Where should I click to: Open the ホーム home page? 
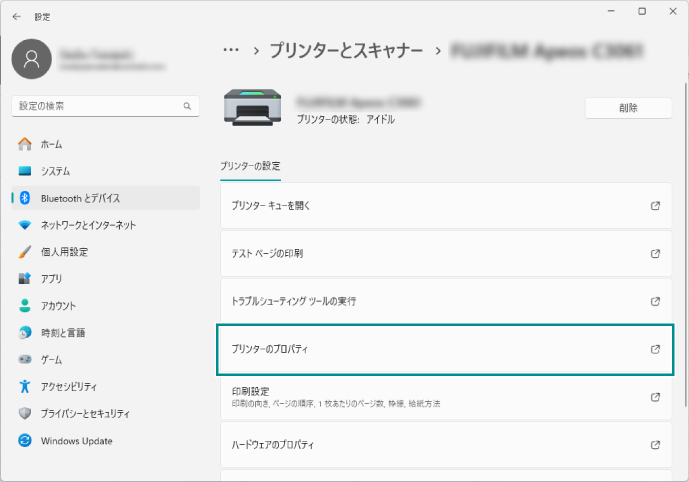[x=51, y=144]
